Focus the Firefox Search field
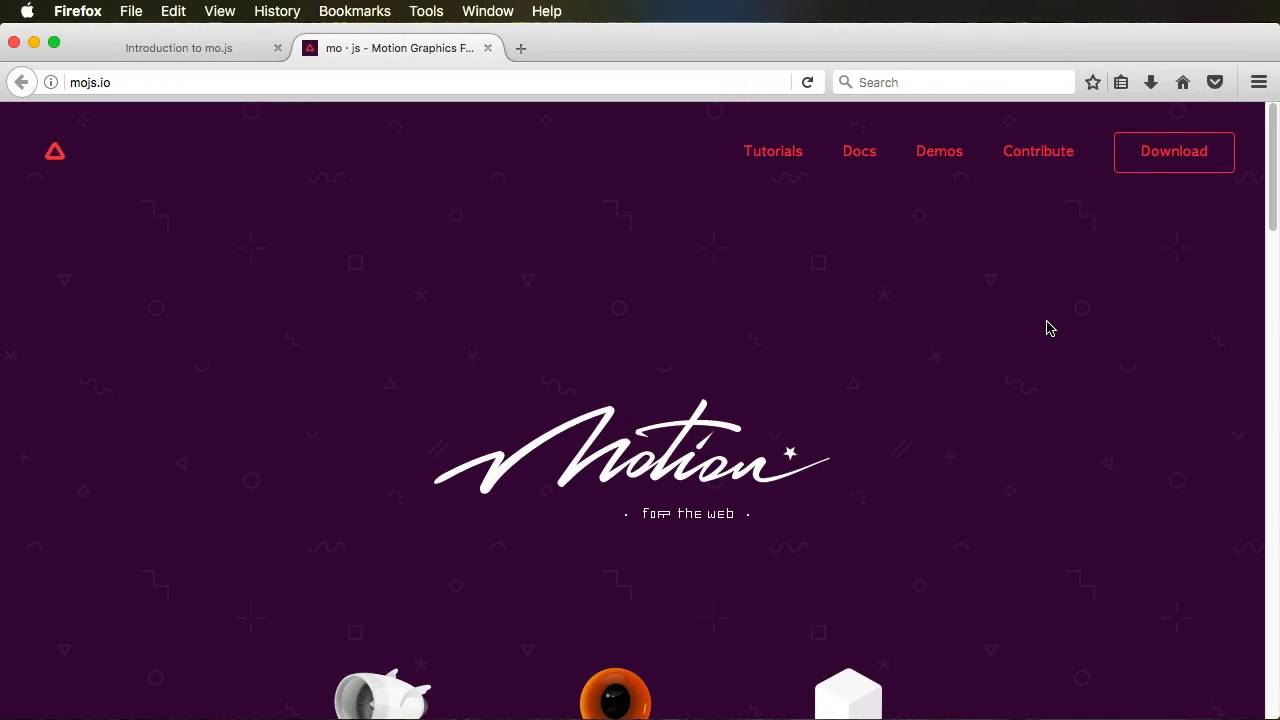Image resolution: width=1280 pixels, height=720 pixels. click(954, 82)
